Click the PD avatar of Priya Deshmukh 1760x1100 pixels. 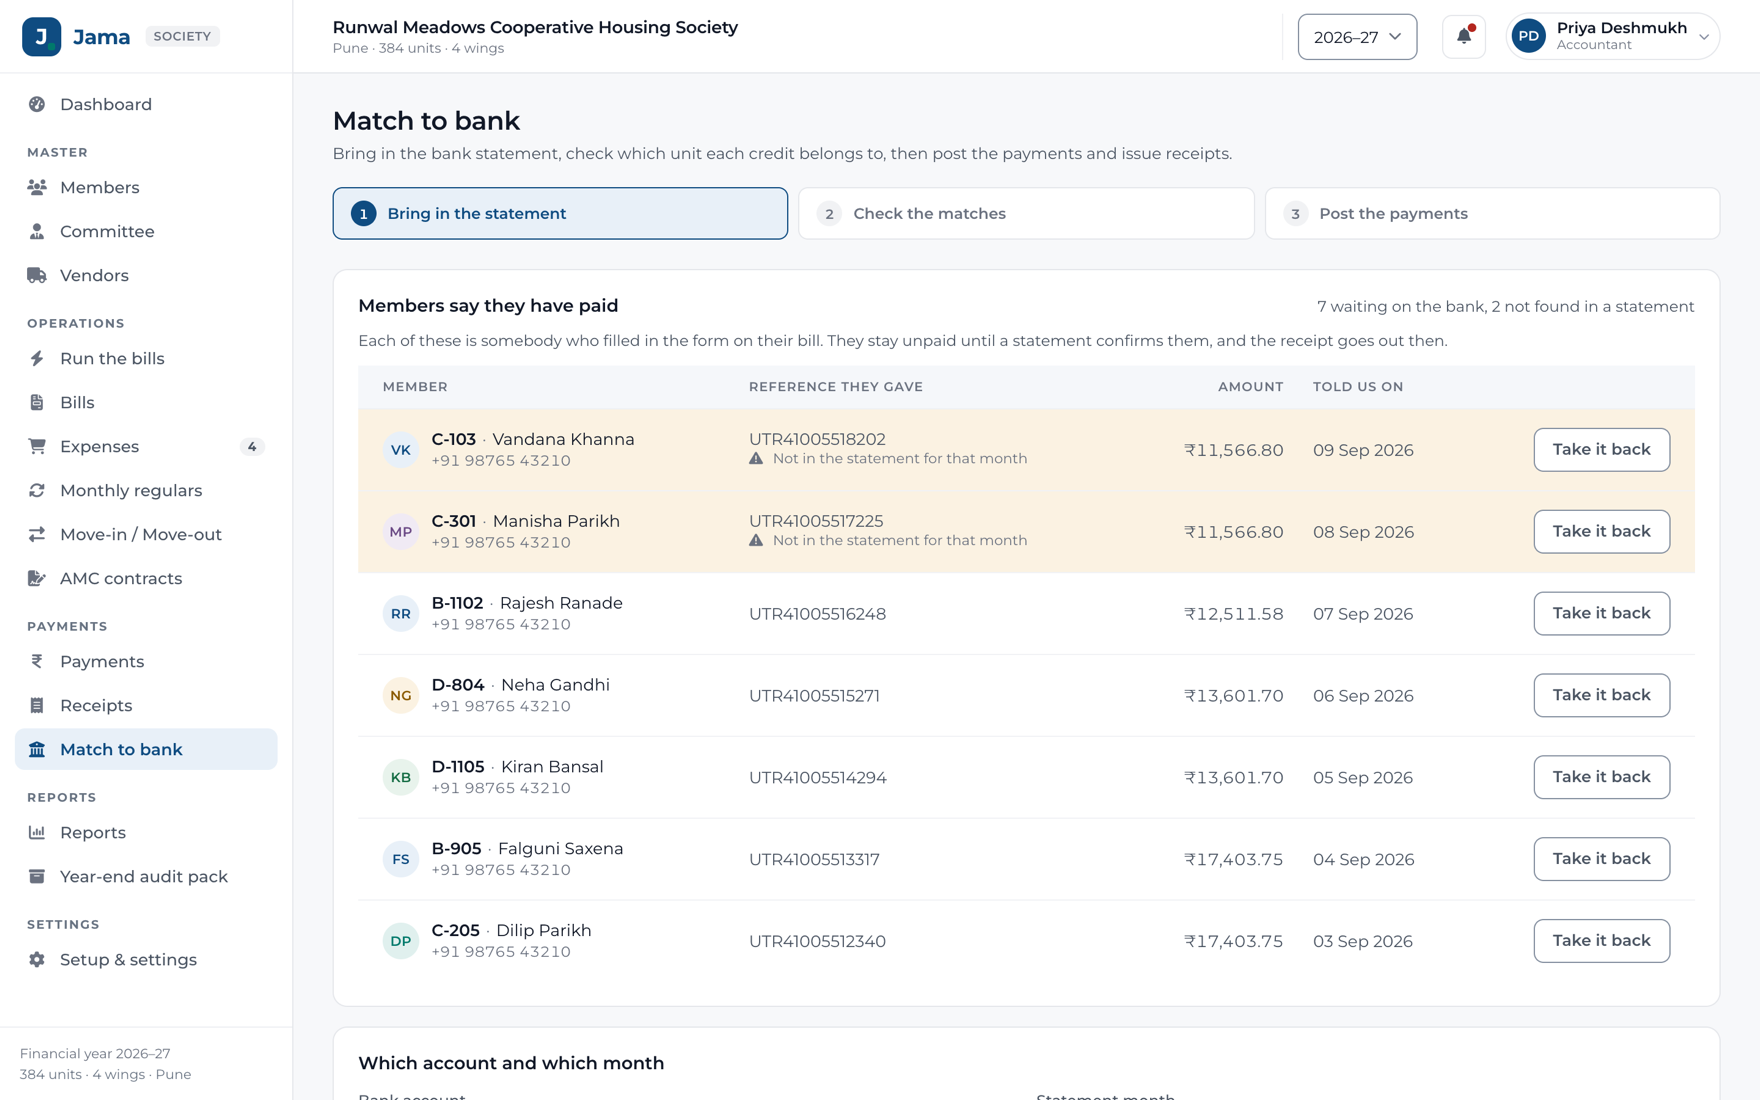pos(1529,37)
